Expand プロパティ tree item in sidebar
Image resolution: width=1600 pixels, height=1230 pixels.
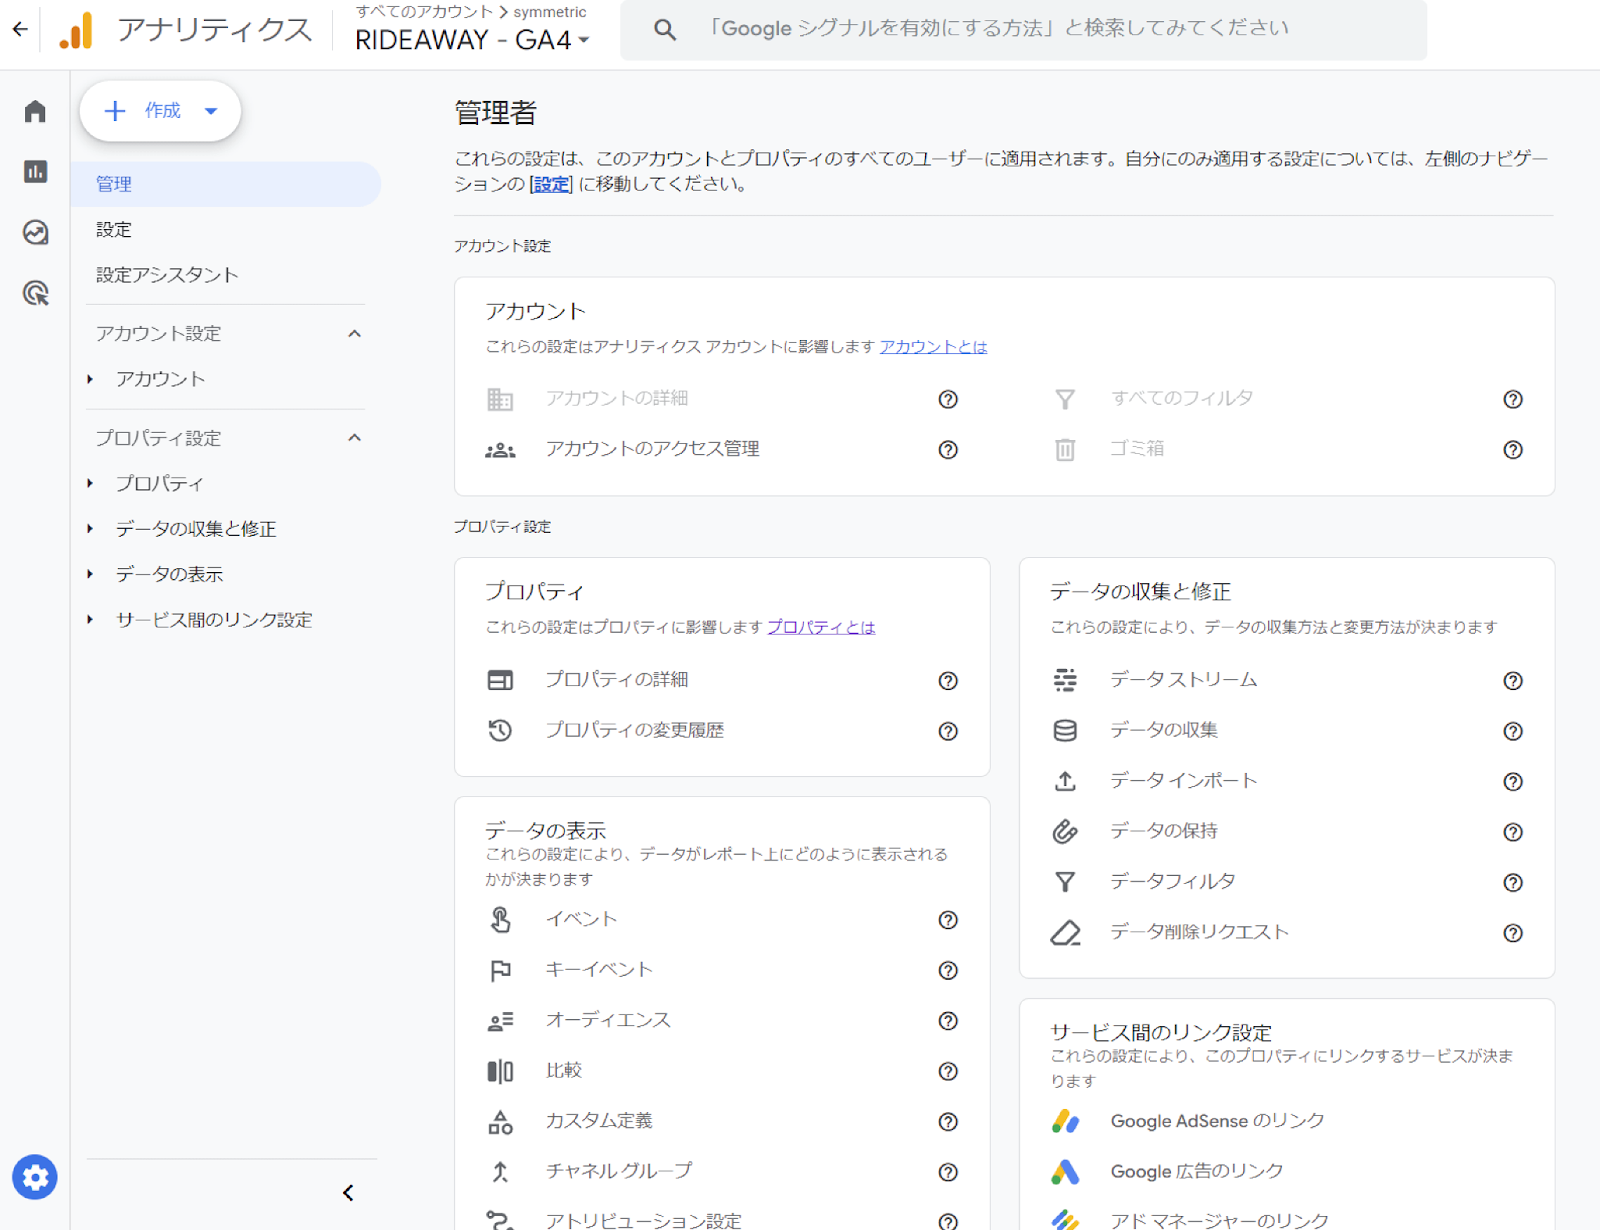[90, 484]
